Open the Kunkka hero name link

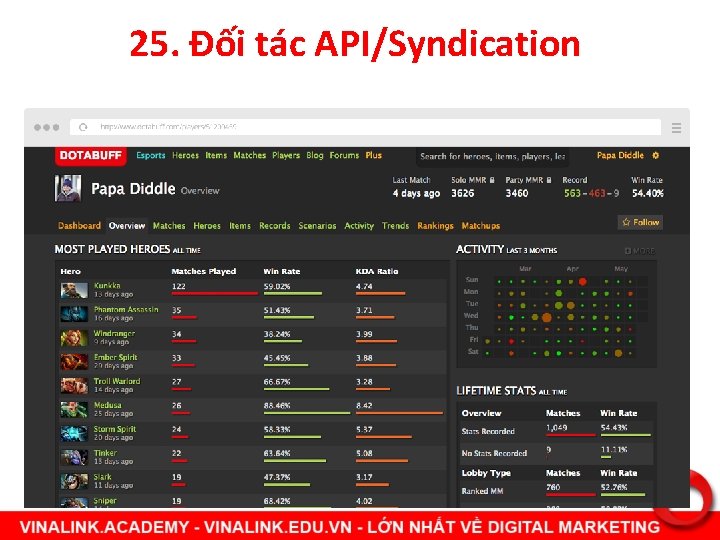(107, 286)
